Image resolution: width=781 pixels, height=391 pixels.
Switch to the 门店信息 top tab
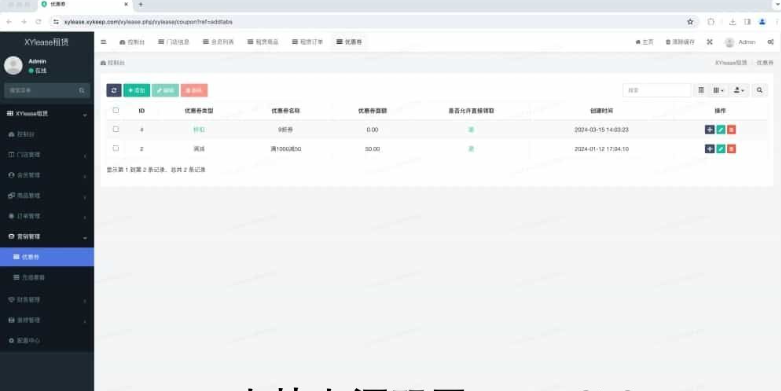(174, 42)
